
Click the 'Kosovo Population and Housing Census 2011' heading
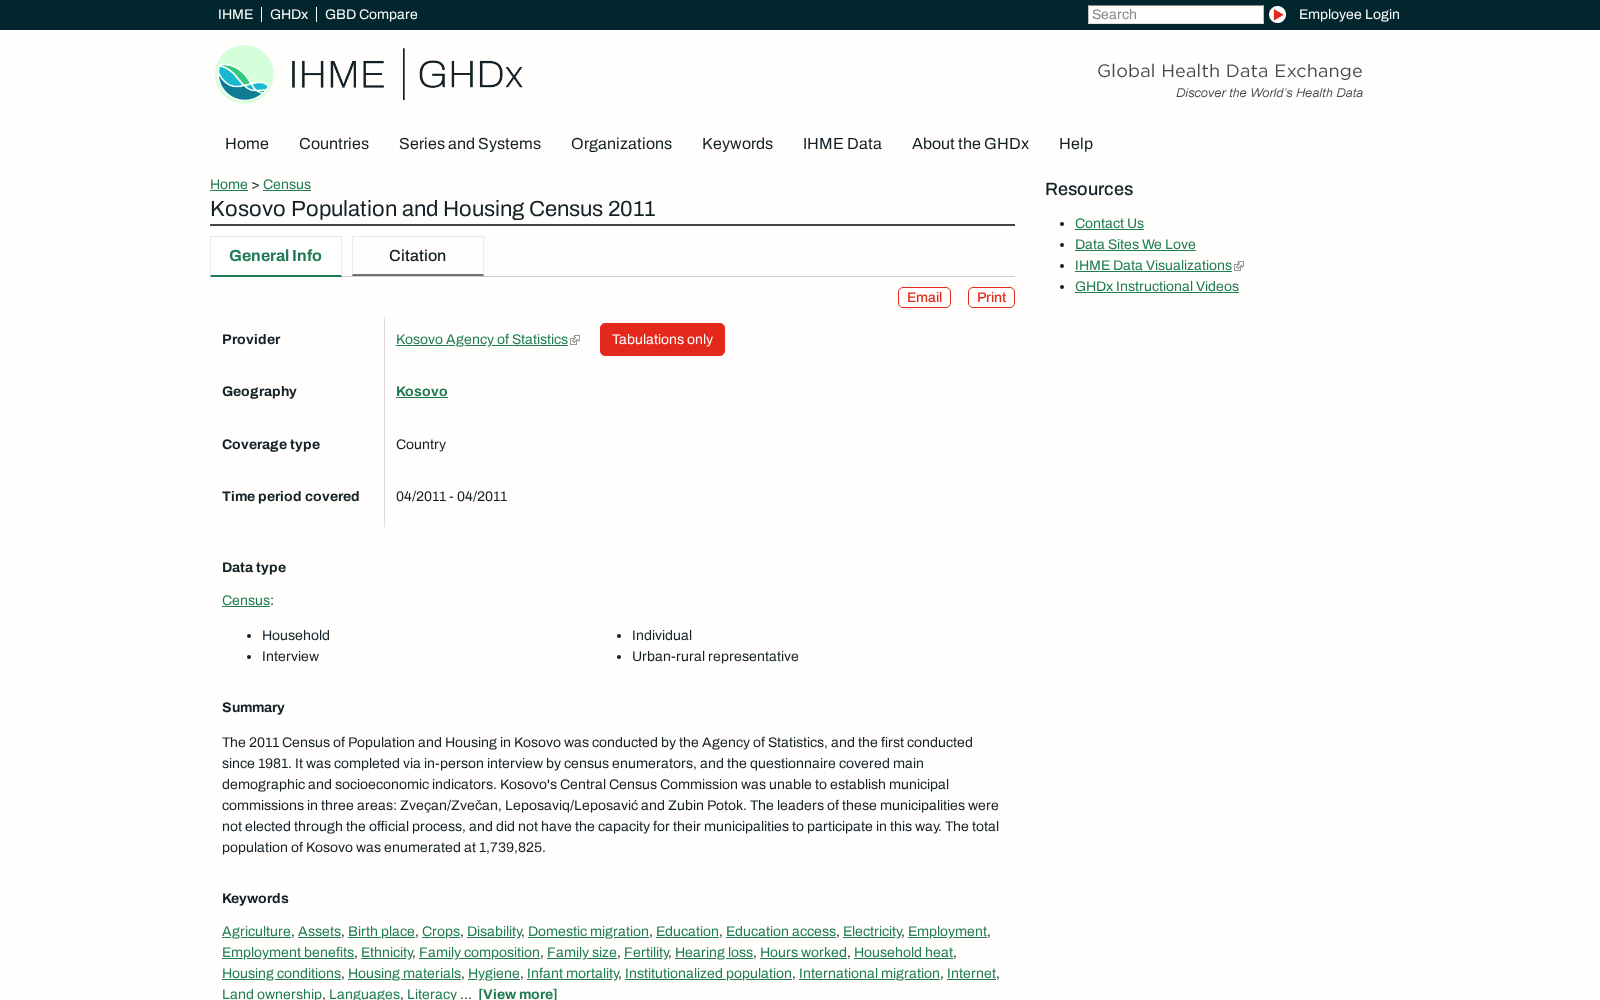433,209
